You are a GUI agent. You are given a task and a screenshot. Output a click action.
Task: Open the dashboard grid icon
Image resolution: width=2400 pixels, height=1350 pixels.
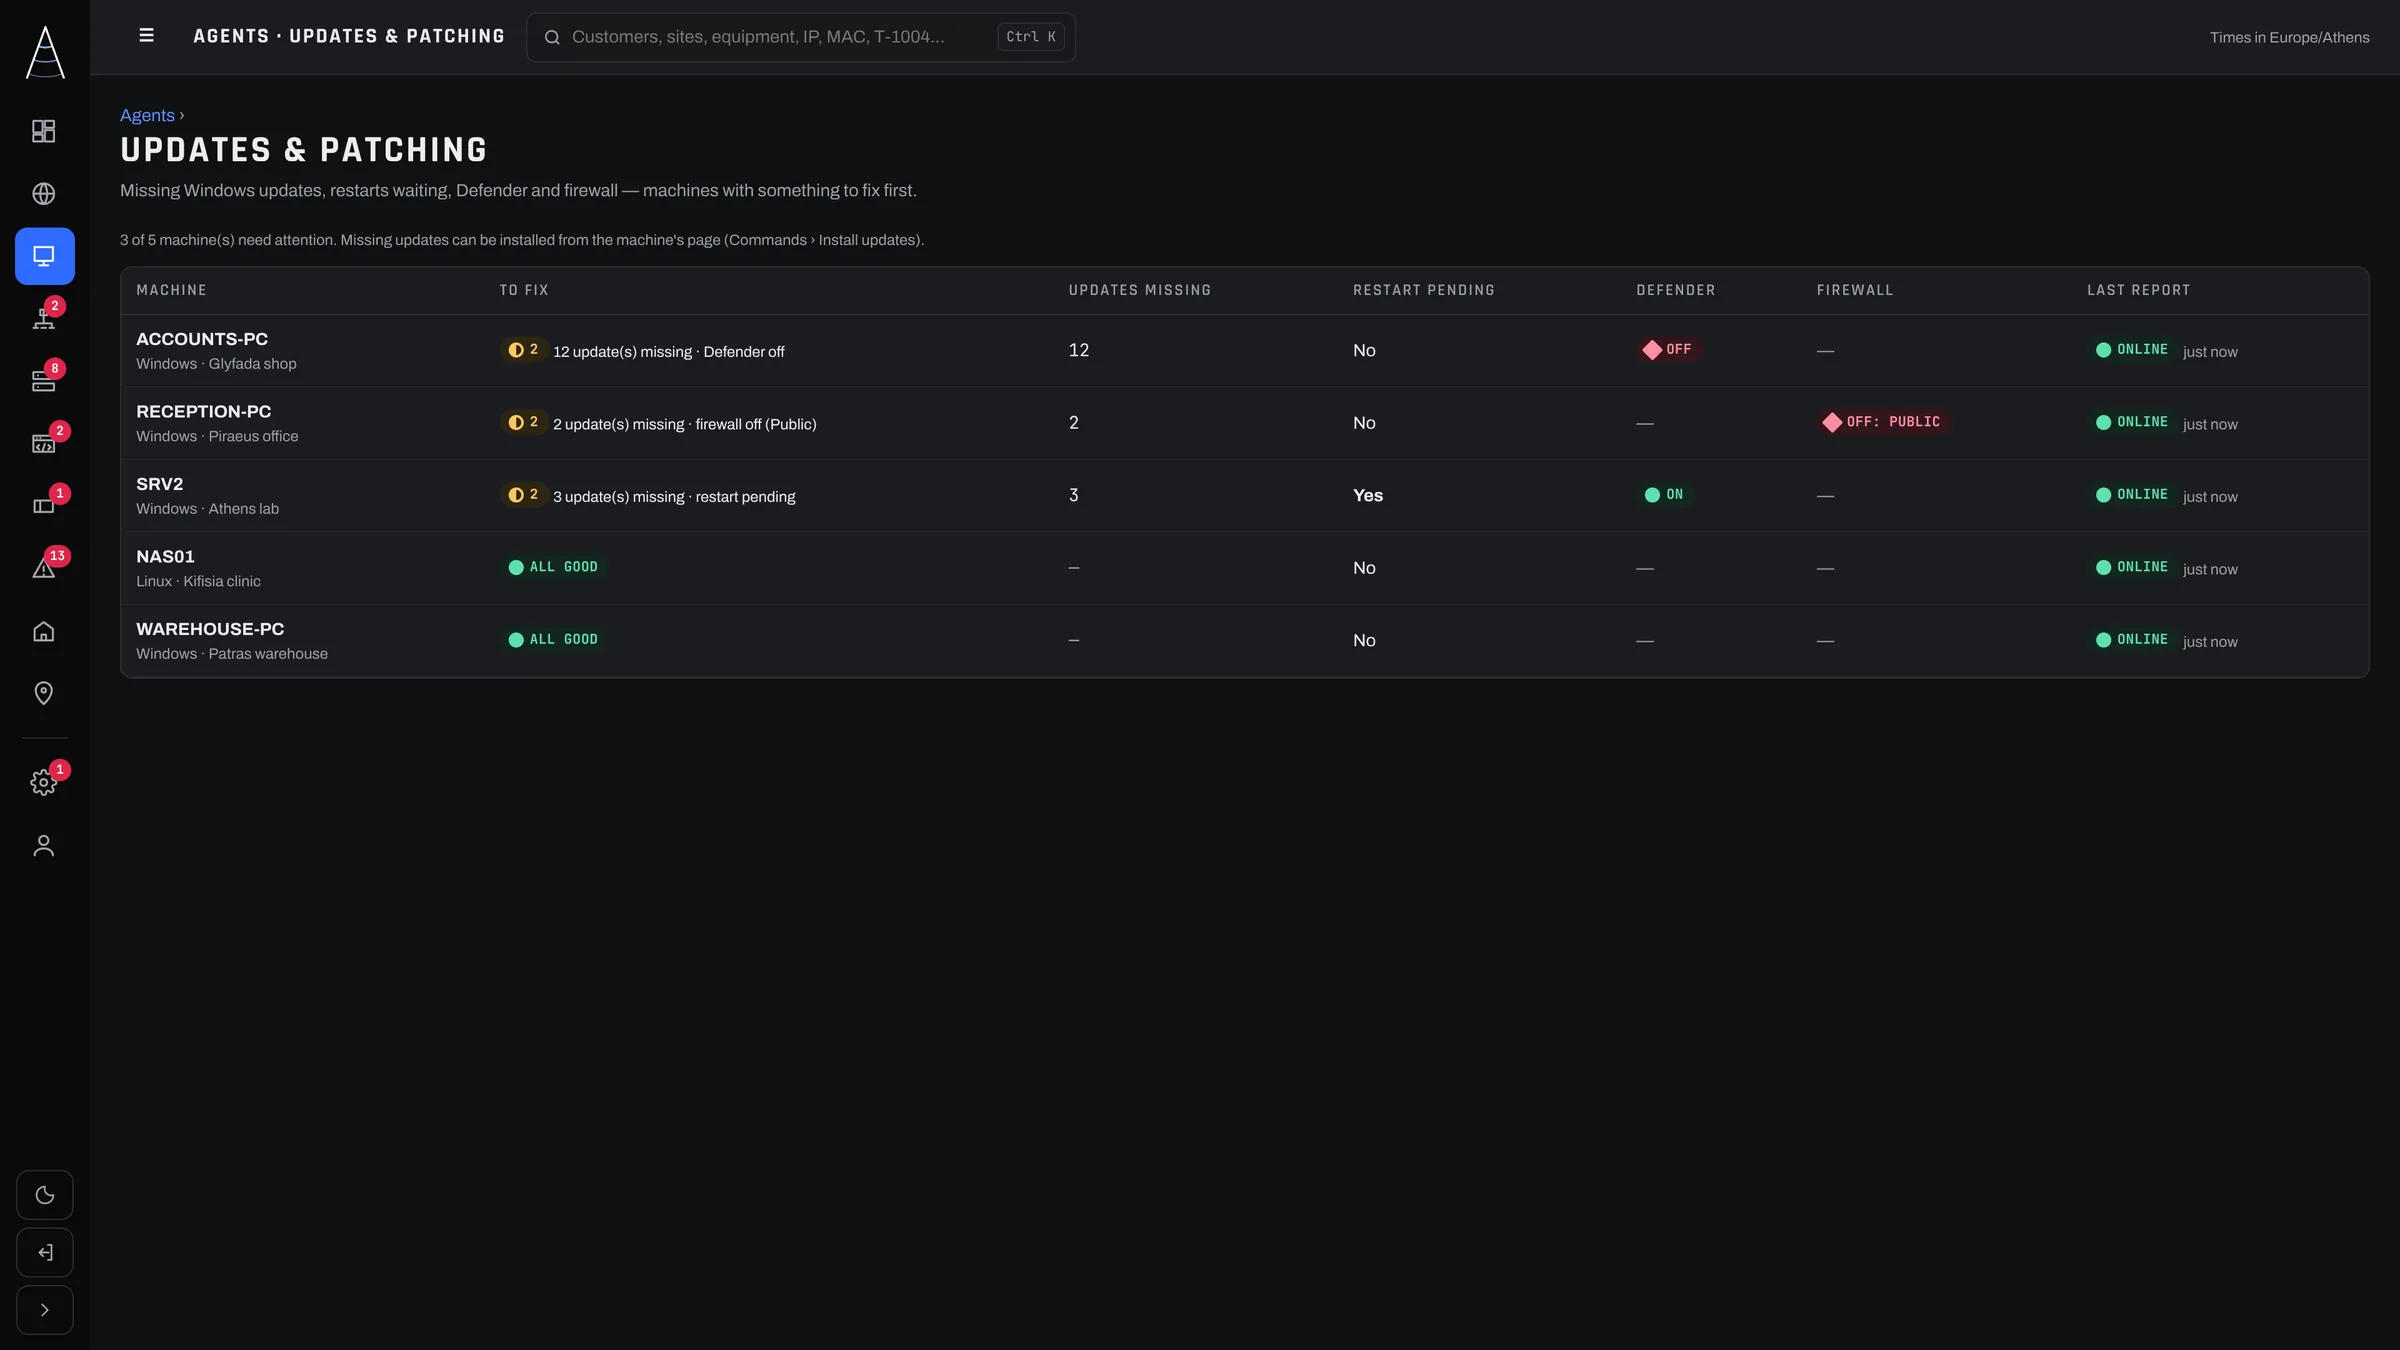click(x=44, y=131)
